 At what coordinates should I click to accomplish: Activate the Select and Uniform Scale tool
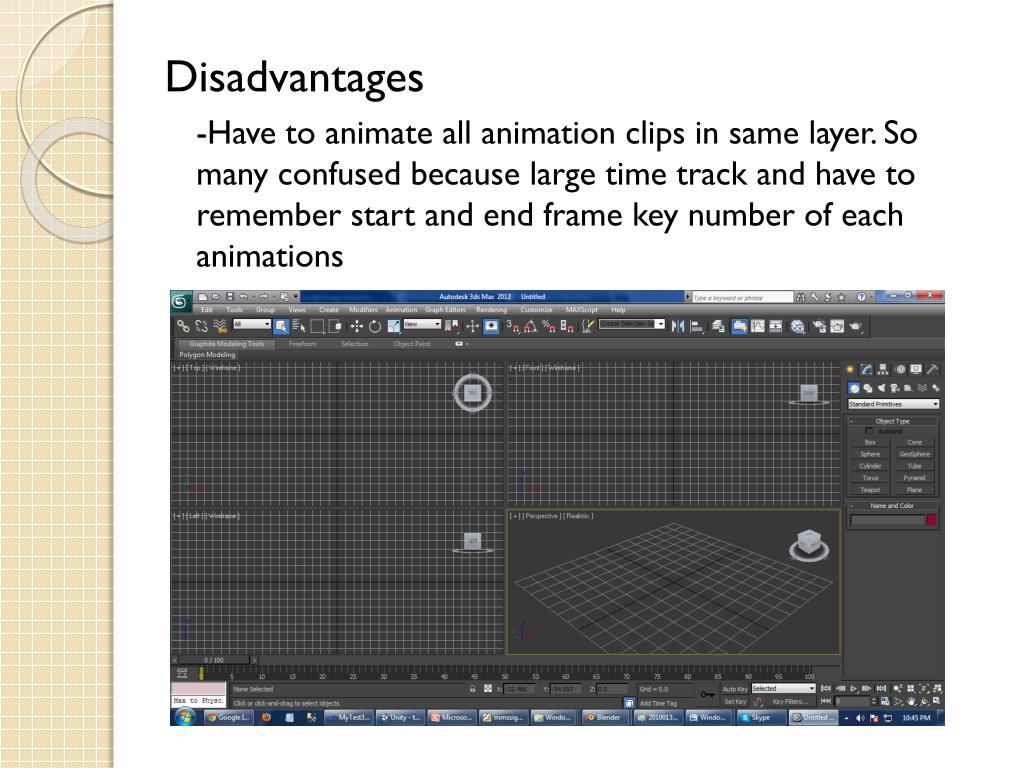coord(394,325)
